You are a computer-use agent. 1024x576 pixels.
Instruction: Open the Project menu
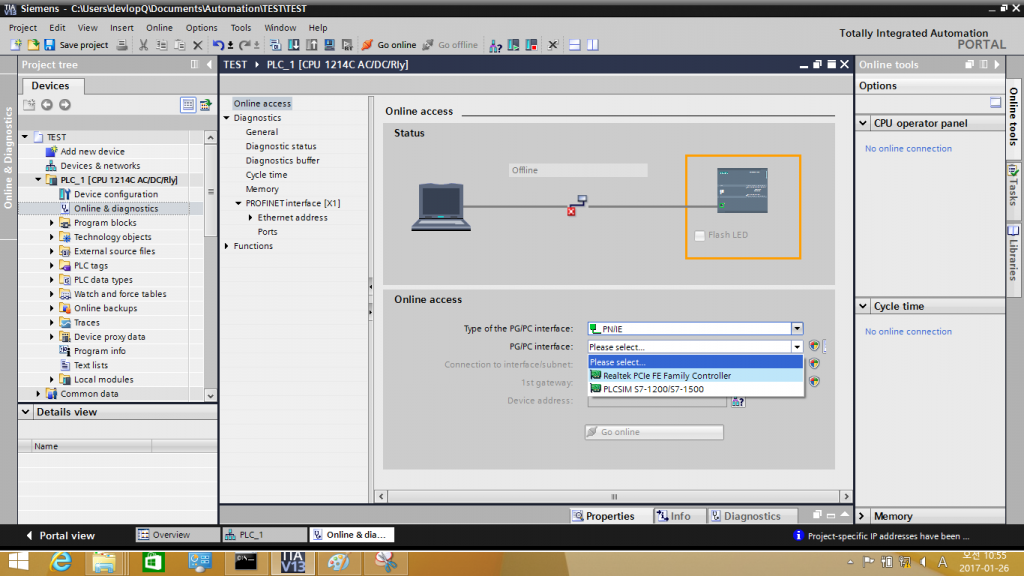[x=23, y=27]
